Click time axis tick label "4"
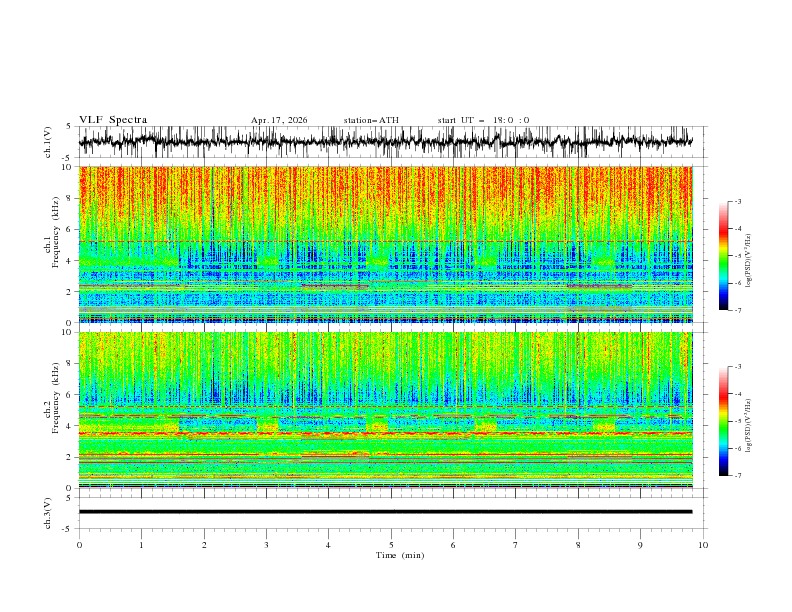The width and height of the screenshot is (792, 612). 328,545
